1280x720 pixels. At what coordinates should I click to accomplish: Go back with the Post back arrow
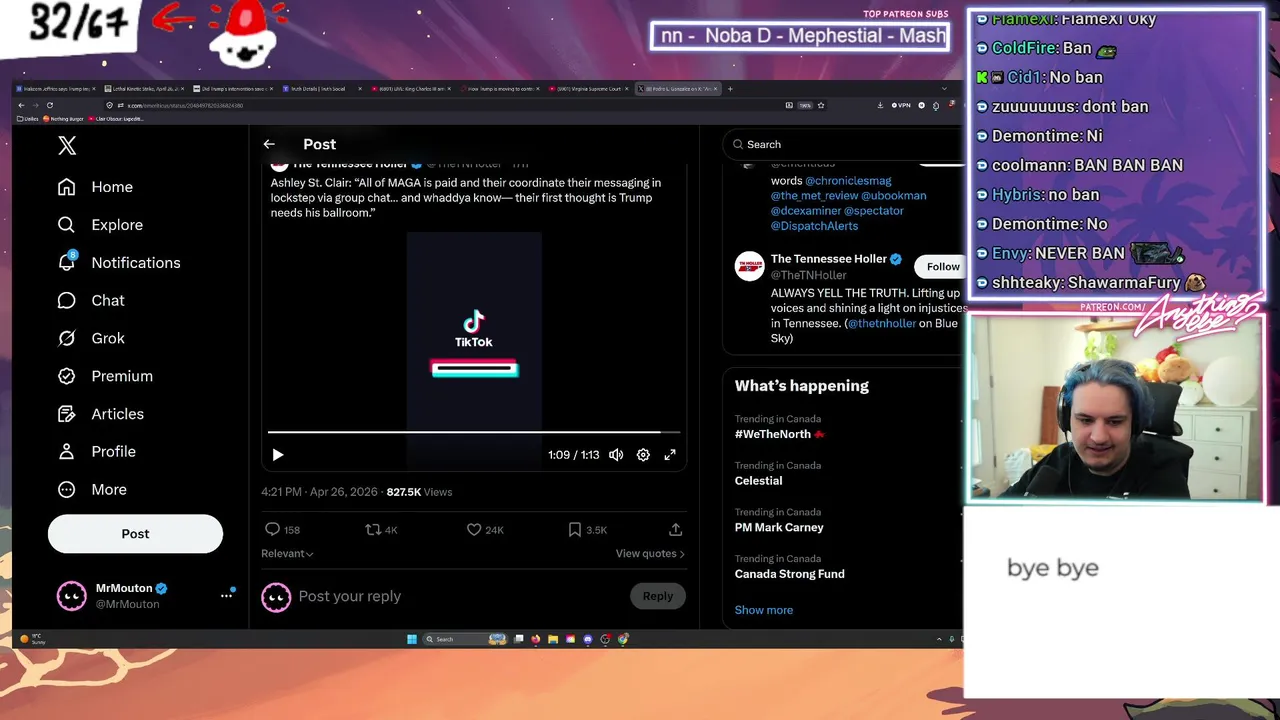pos(269,144)
